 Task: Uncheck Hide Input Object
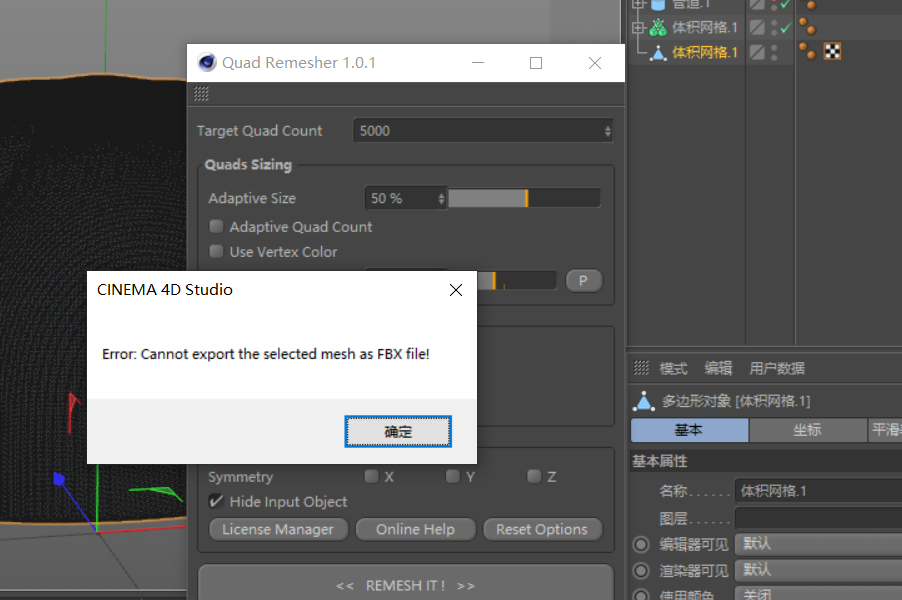click(216, 501)
